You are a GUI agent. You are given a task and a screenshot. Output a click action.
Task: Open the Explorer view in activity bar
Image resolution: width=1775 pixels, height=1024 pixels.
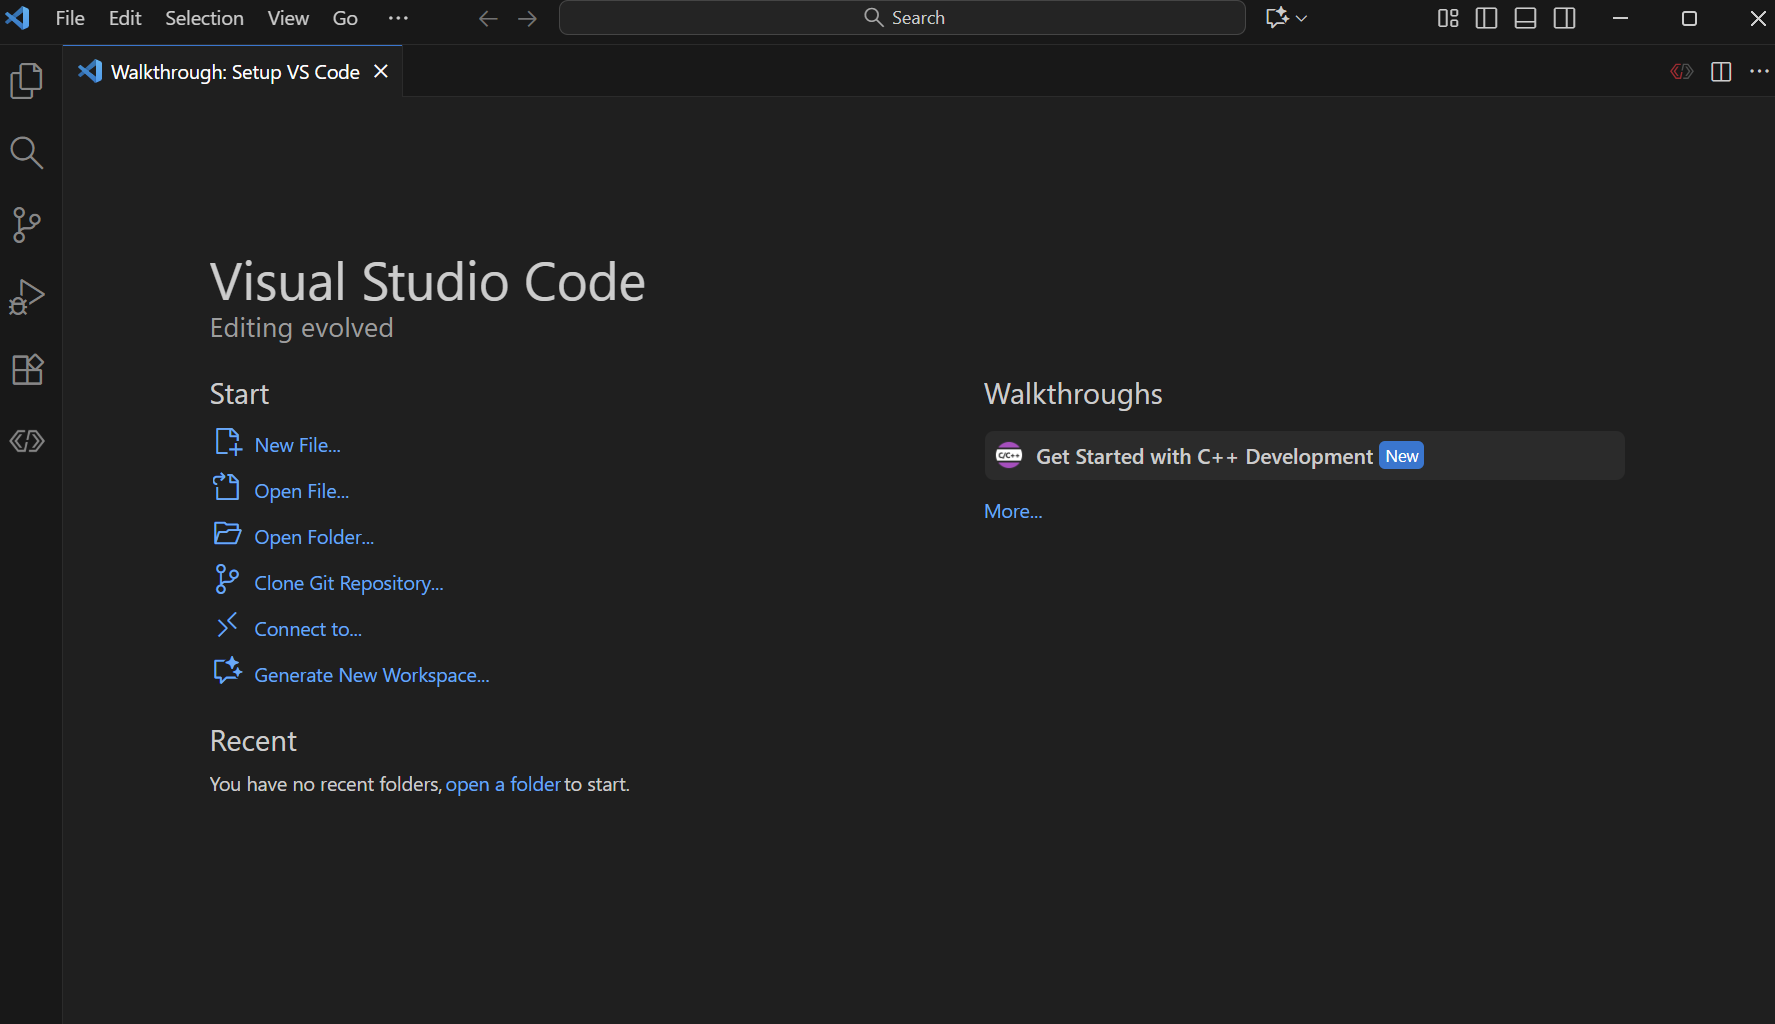pyautogui.click(x=27, y=81)
